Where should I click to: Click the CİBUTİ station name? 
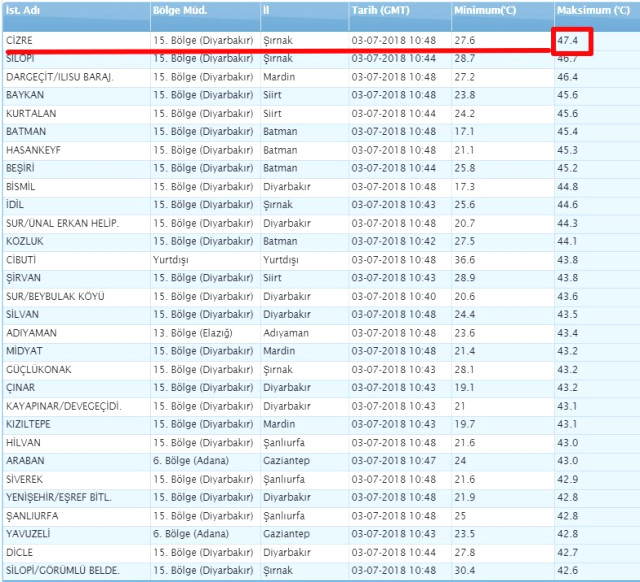coord(23,258)
